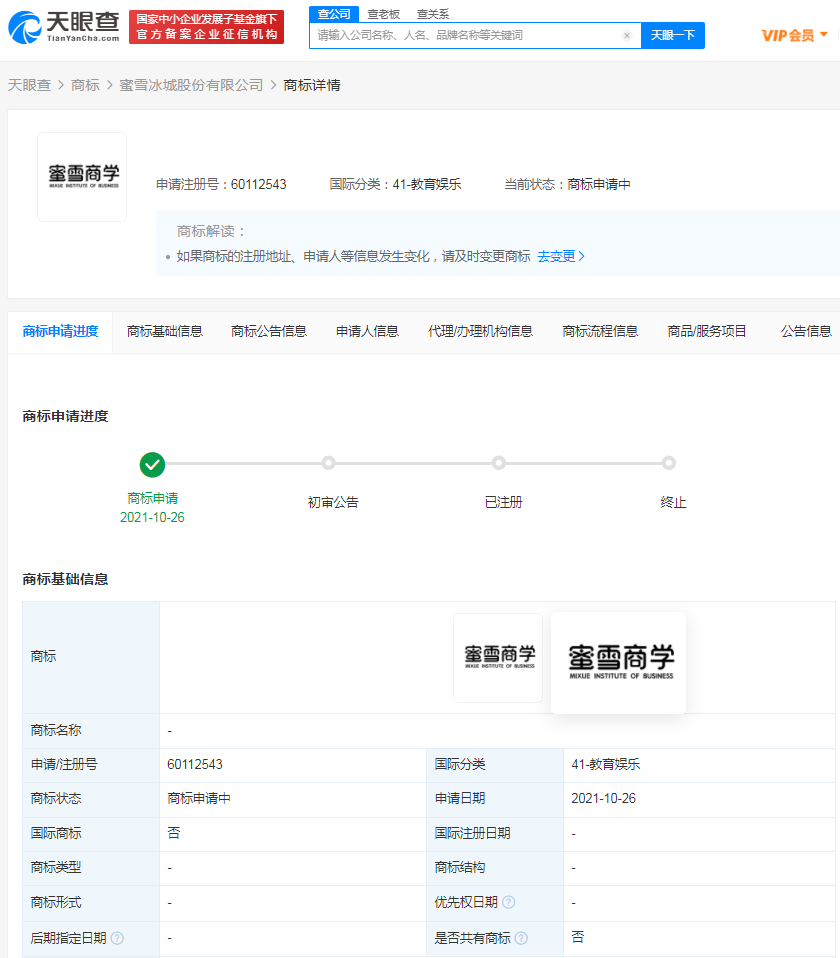The image size is (840, 958).
Task: Click the date under 商标申请 step
Action: coord(152,517)
